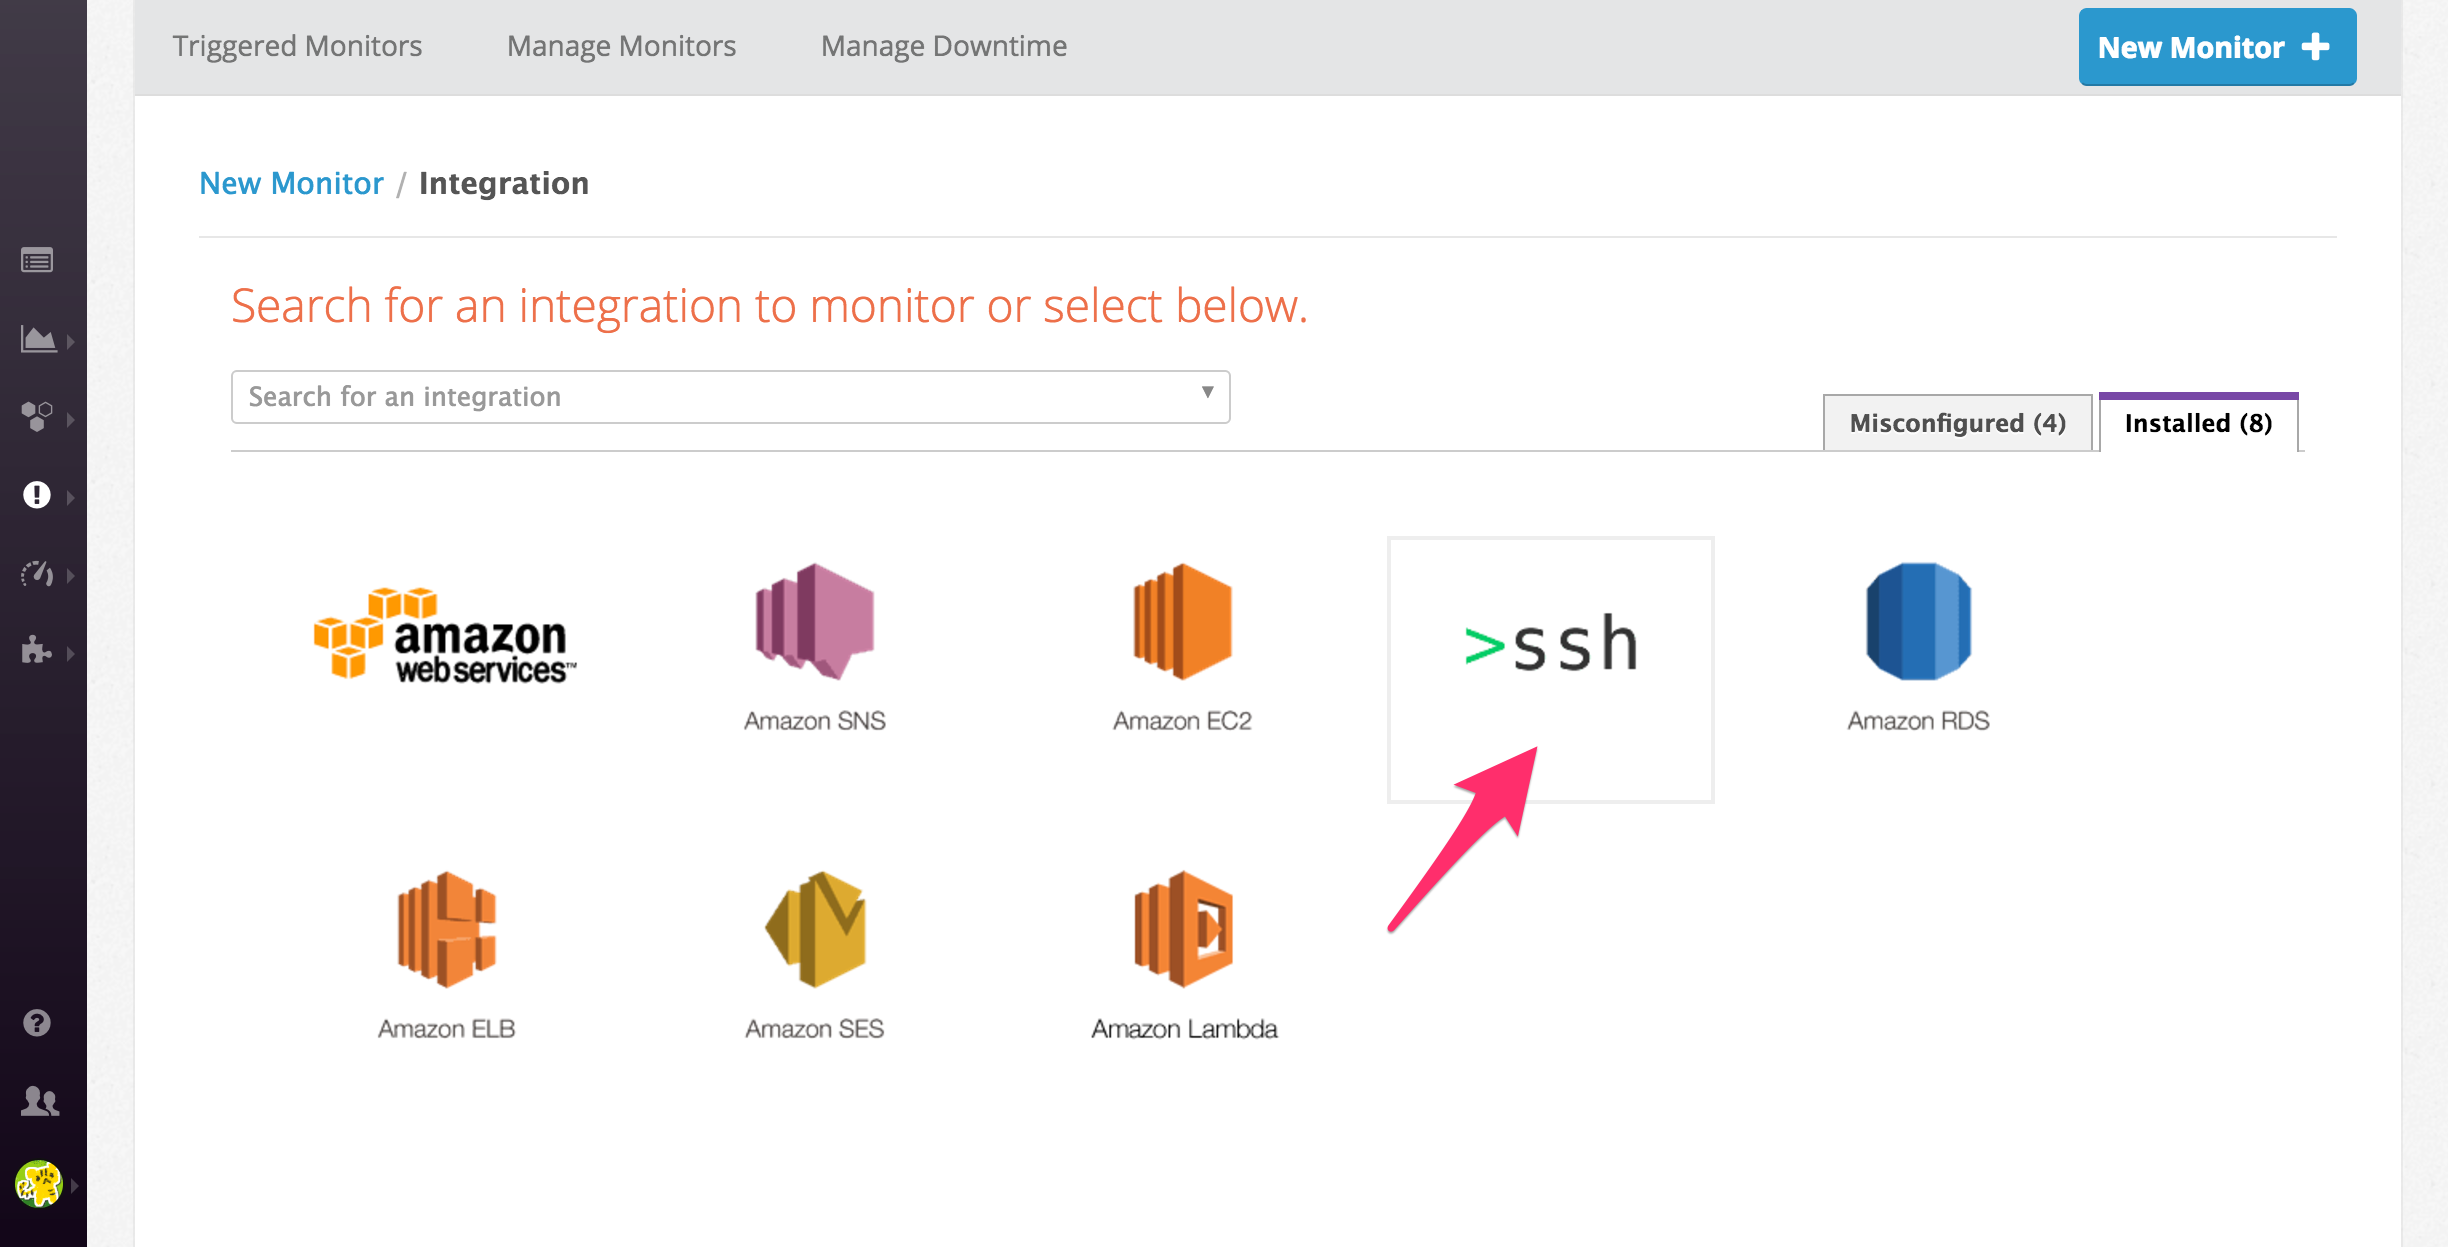Switch to the Misconfigured (4) tab
2448x1247 pixels.
tap(1956, 423)
